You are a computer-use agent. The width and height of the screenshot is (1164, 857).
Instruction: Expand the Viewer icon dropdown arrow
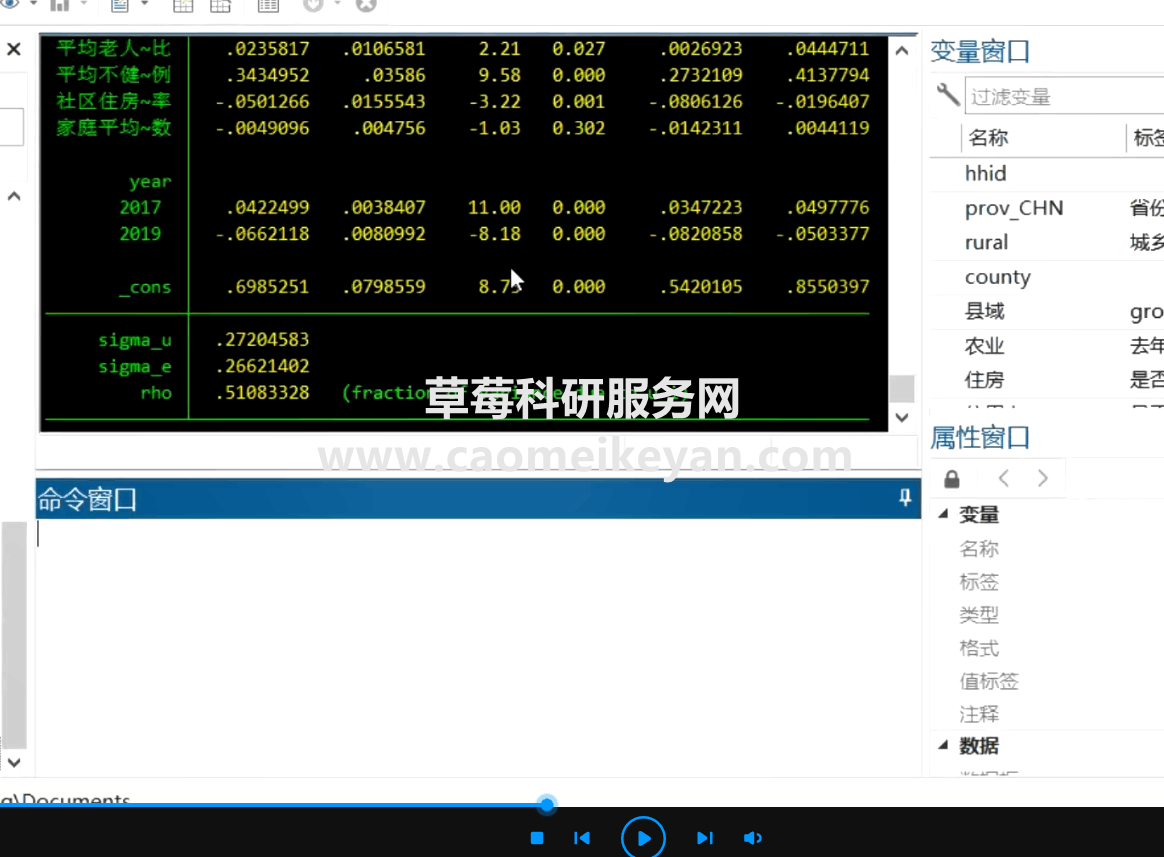[33, 4]
